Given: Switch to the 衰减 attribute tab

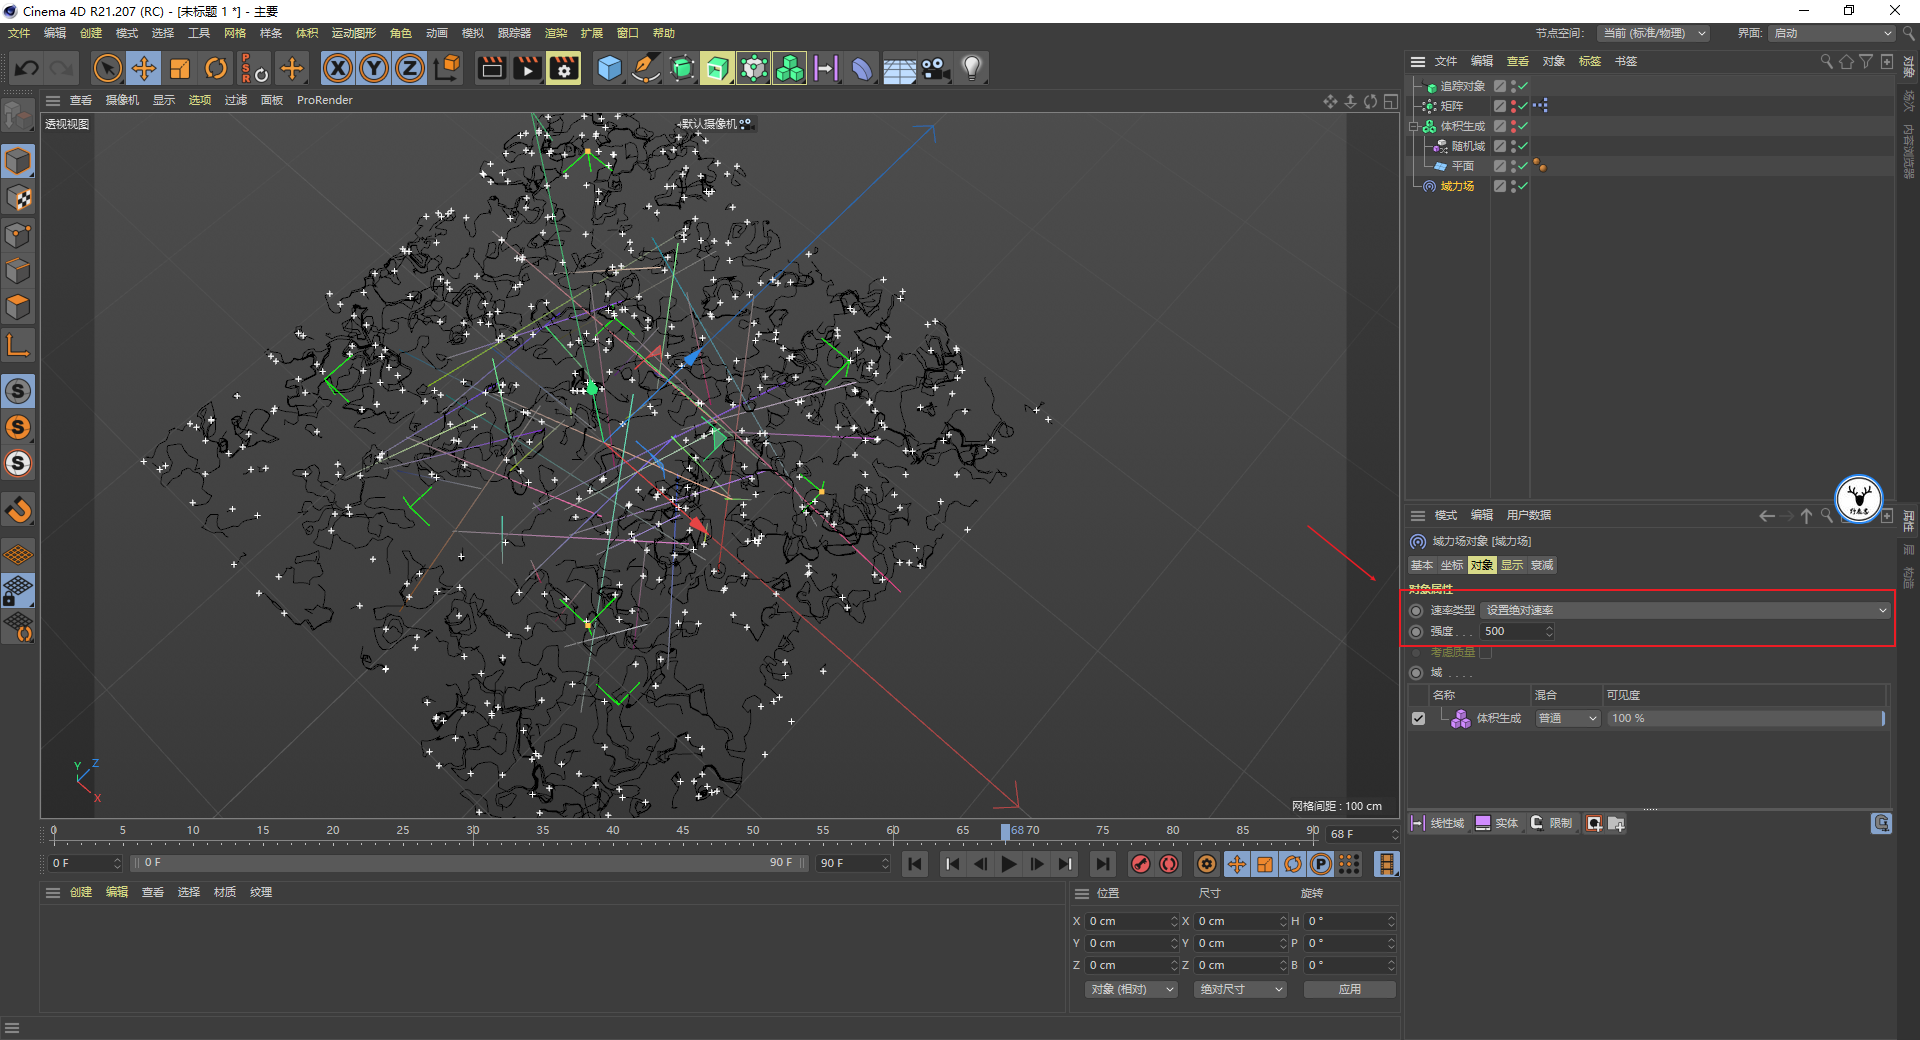Looking at the screenshot, I should click(x=1542, y=565).
